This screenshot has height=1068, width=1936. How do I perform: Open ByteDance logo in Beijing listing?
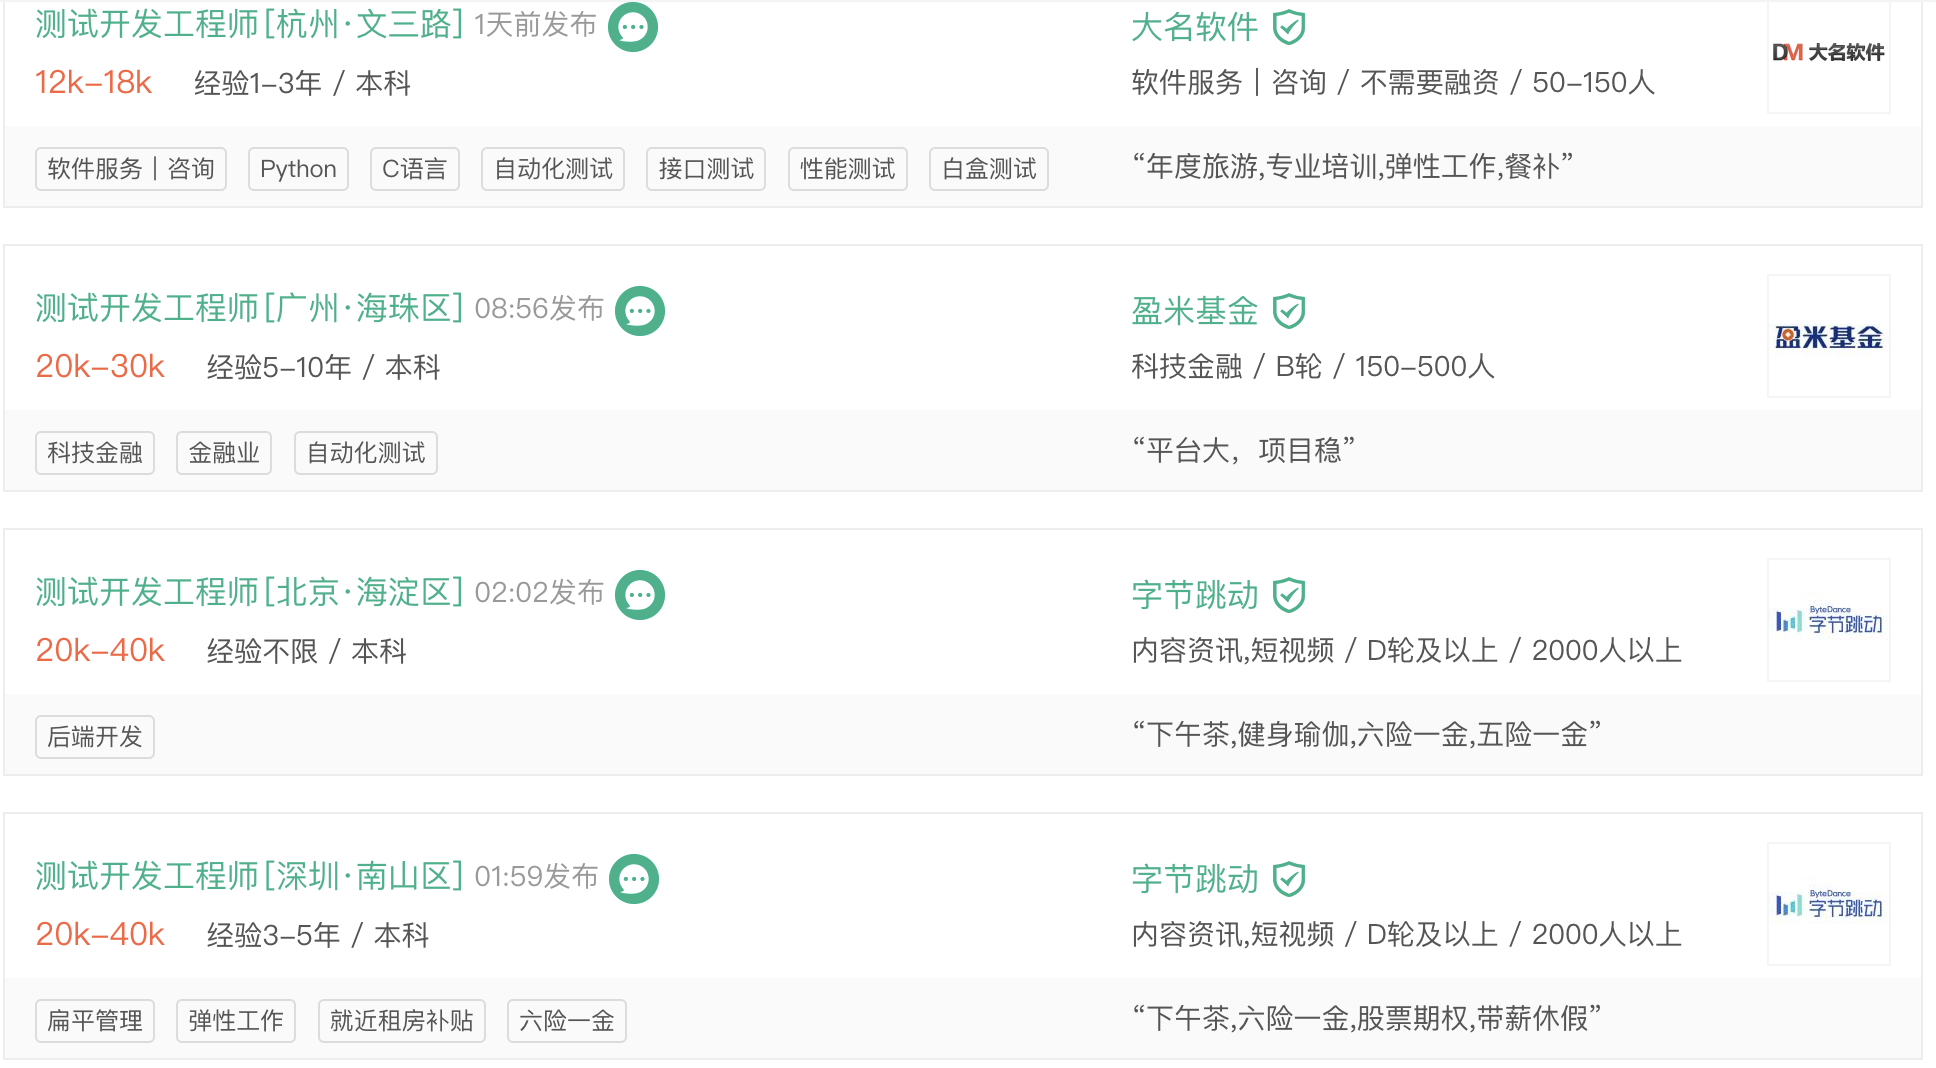coord(1828,620)
